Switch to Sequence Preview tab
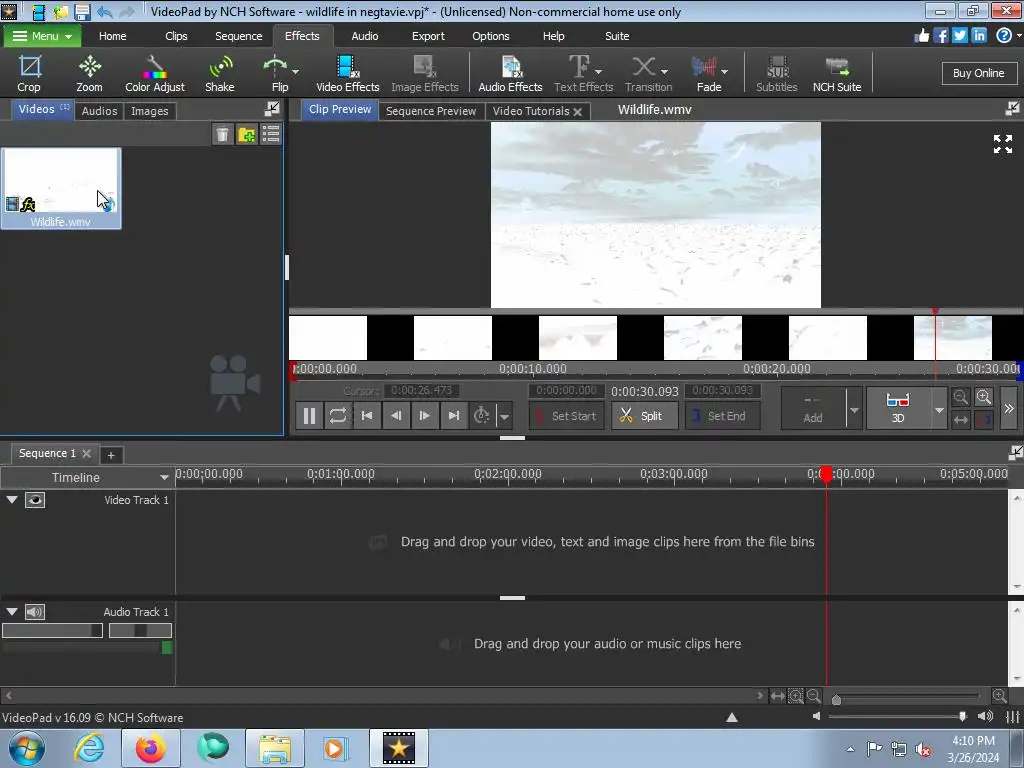The image size is (1024, 768). coord(431,111)
